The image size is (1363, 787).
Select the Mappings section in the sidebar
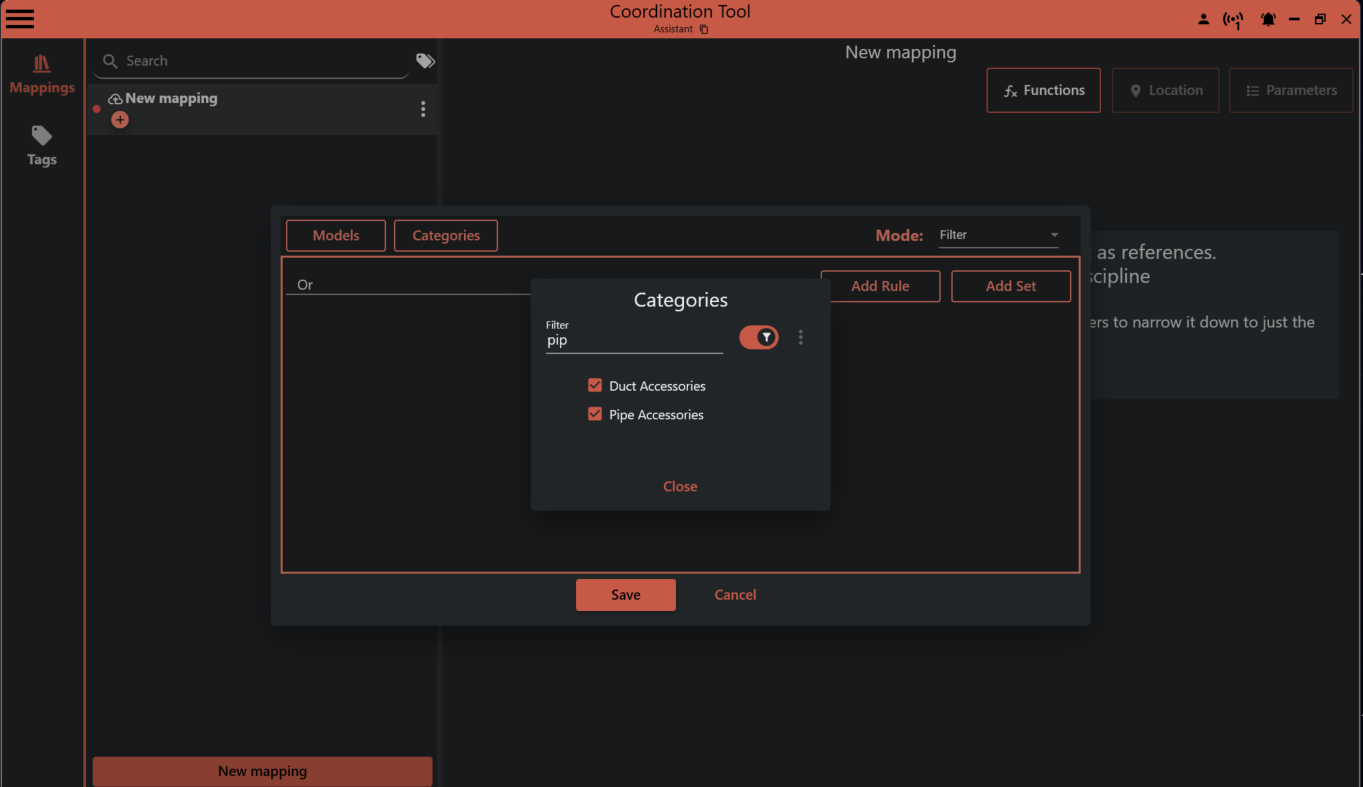click(41, 75)
